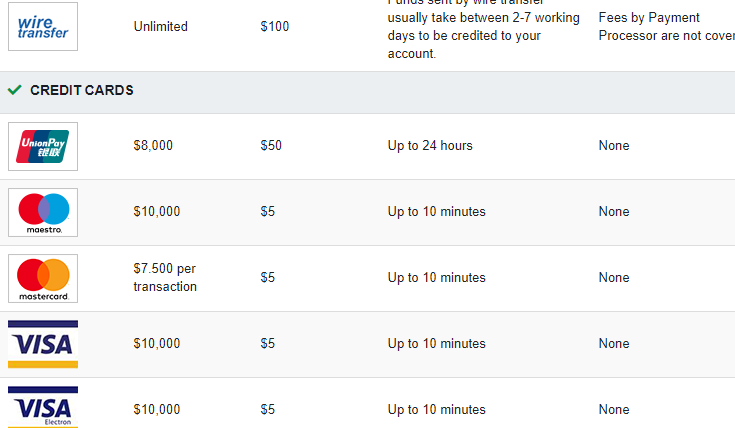Click the UnionPay $50 minimum deposit

point(271,145)
